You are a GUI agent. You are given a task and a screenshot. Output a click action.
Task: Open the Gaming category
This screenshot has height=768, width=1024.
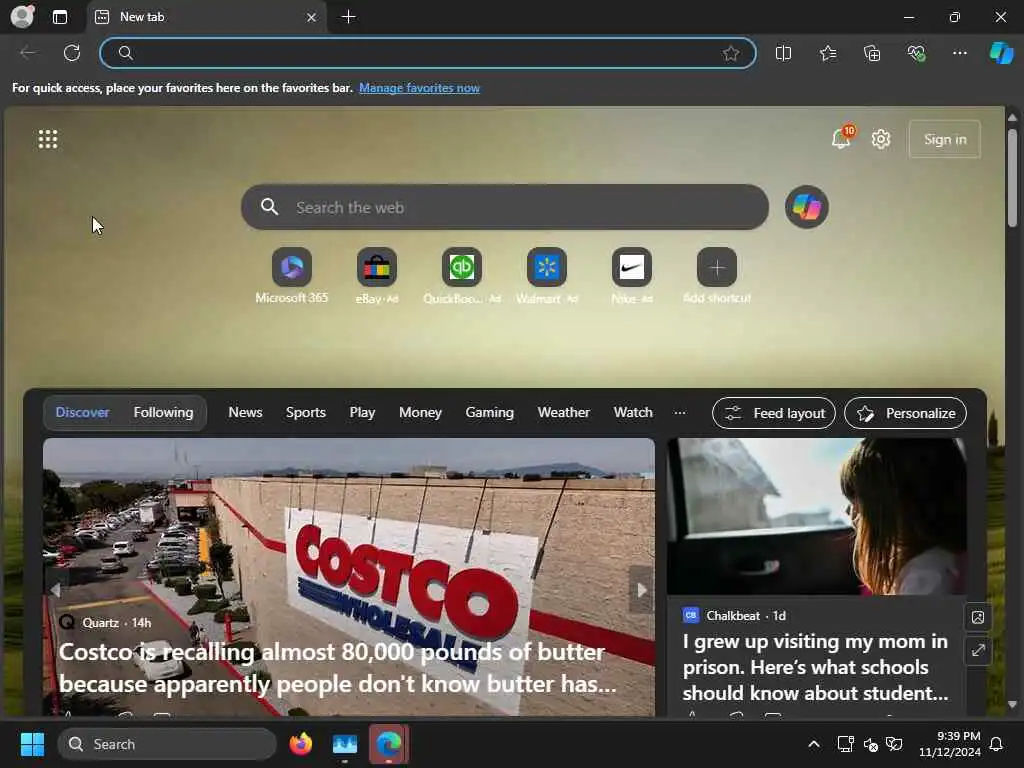click(490, 413)
